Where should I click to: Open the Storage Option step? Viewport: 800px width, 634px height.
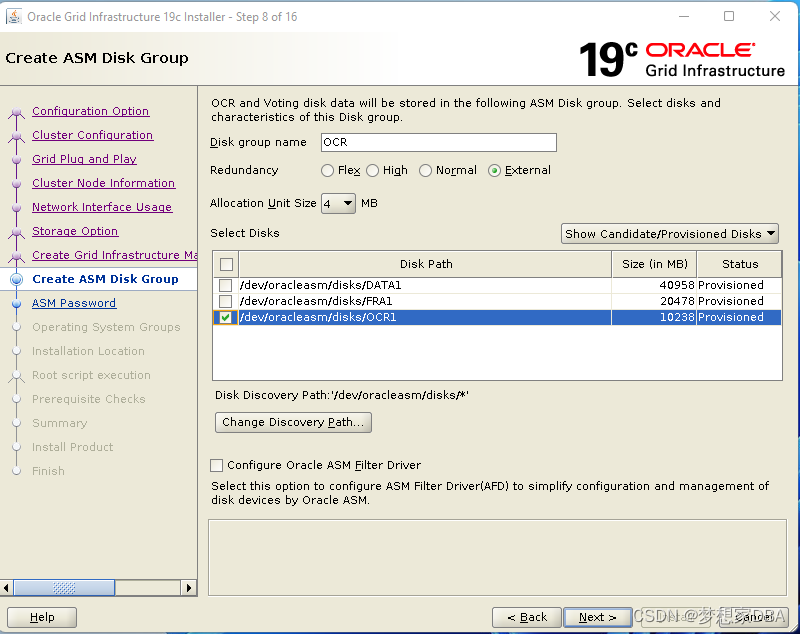point(75,231)
